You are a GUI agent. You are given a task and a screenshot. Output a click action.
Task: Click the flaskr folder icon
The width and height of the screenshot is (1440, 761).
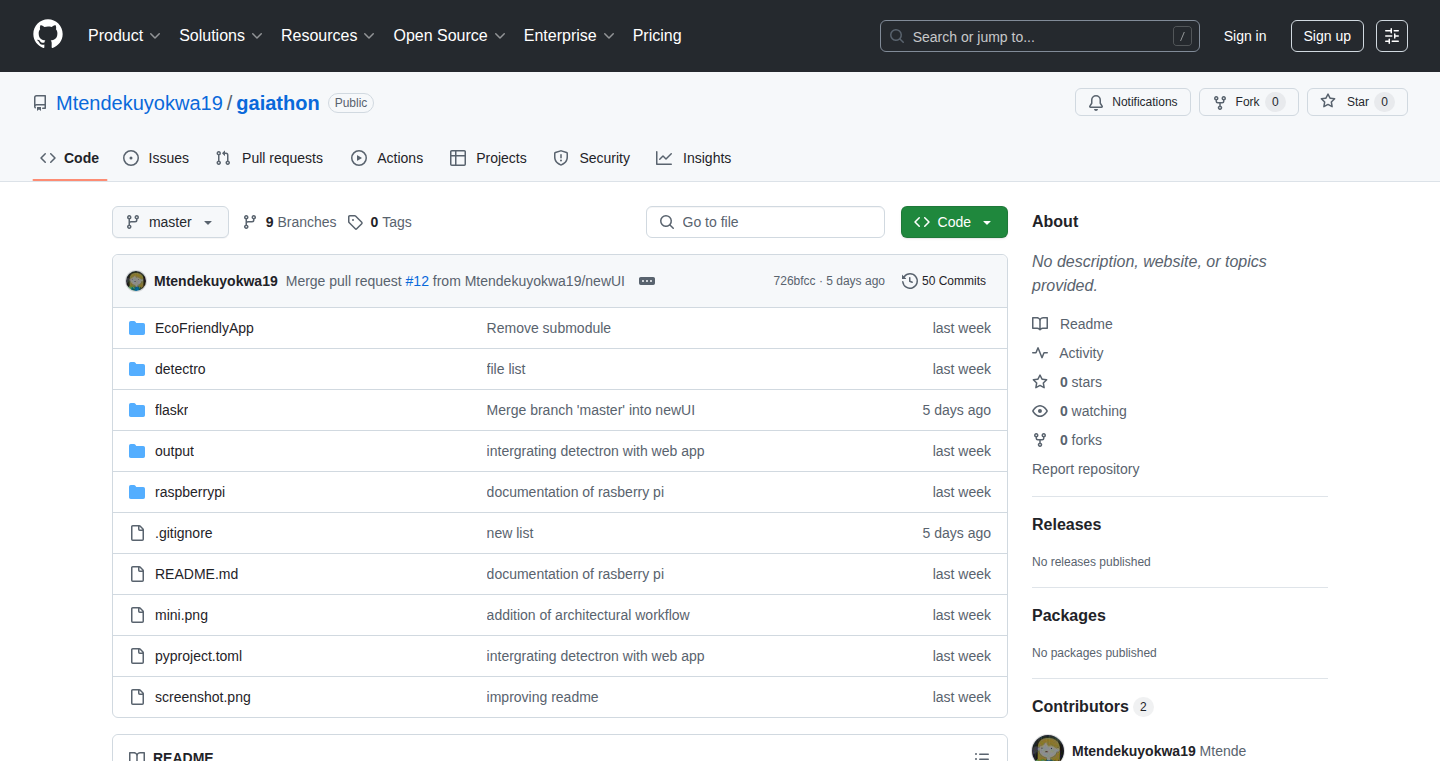[x=137, y=410]
